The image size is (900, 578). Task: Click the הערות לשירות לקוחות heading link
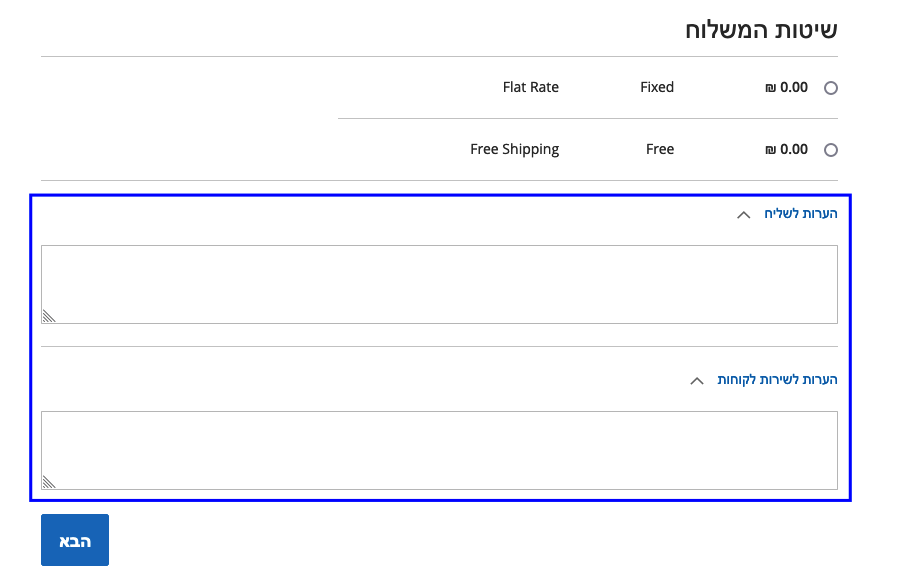[777, 379]
